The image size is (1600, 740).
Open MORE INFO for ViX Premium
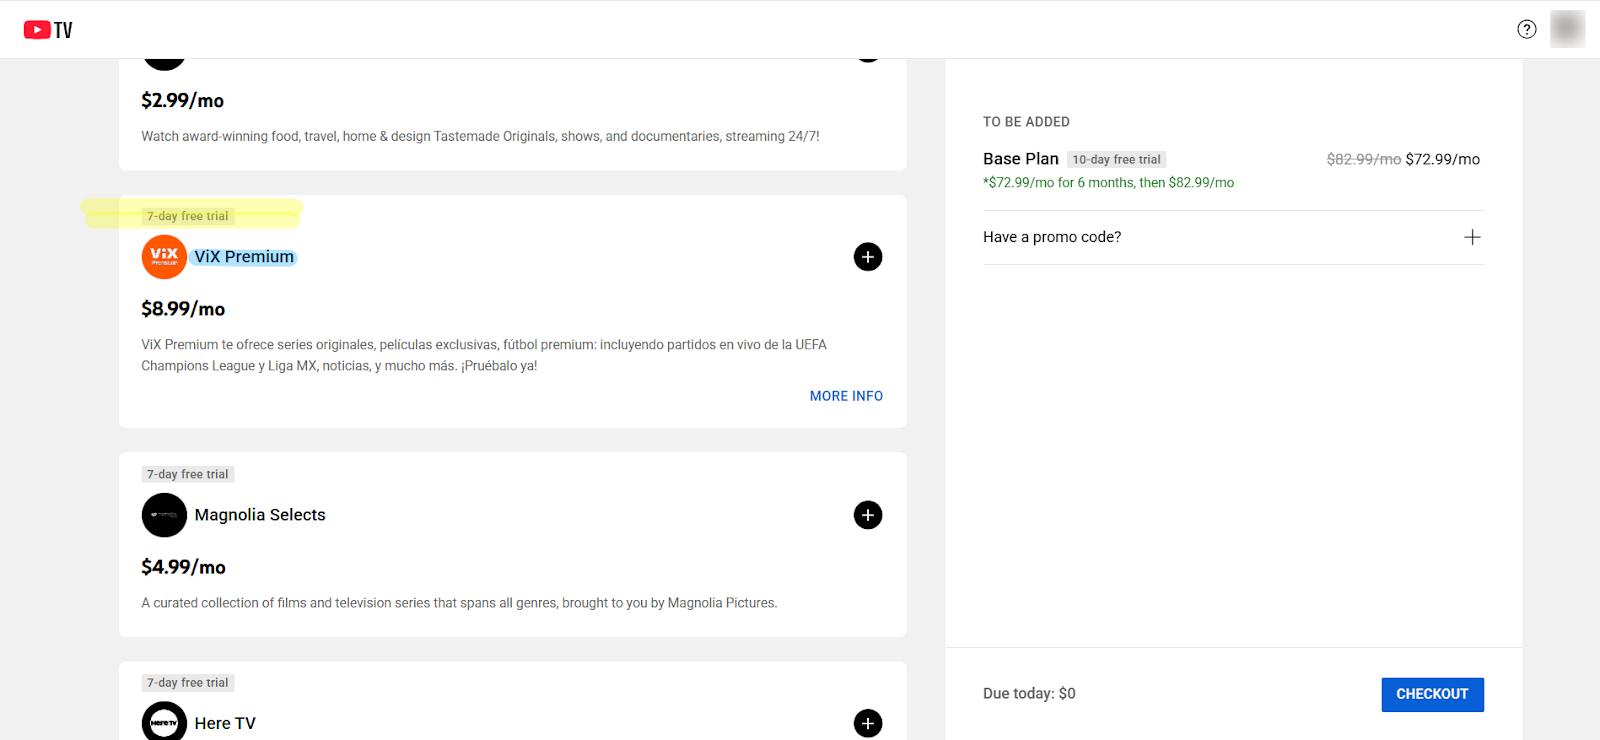click(x=846, y=396)
